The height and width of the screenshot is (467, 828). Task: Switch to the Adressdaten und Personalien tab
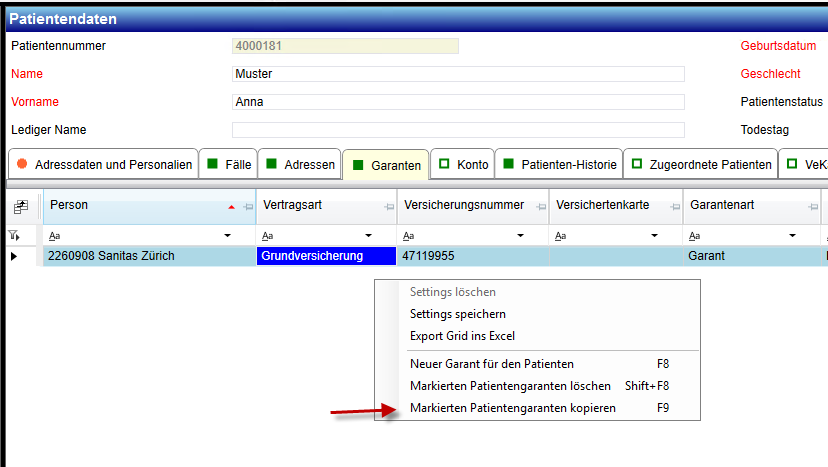tap(102, 164)
